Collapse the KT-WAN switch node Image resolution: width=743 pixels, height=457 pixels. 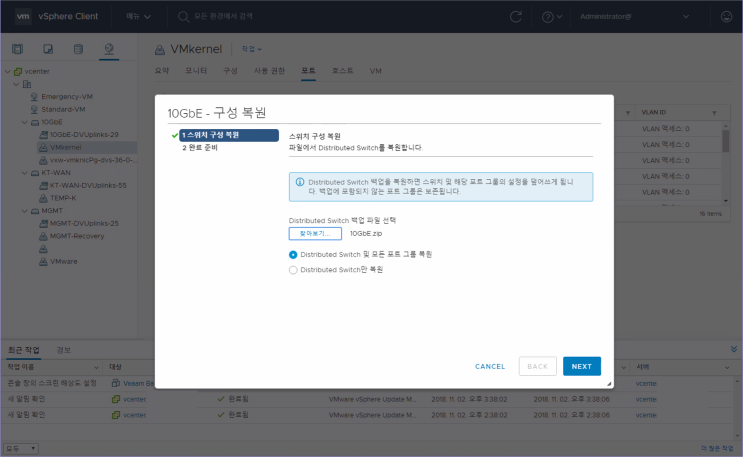(25, 173)
